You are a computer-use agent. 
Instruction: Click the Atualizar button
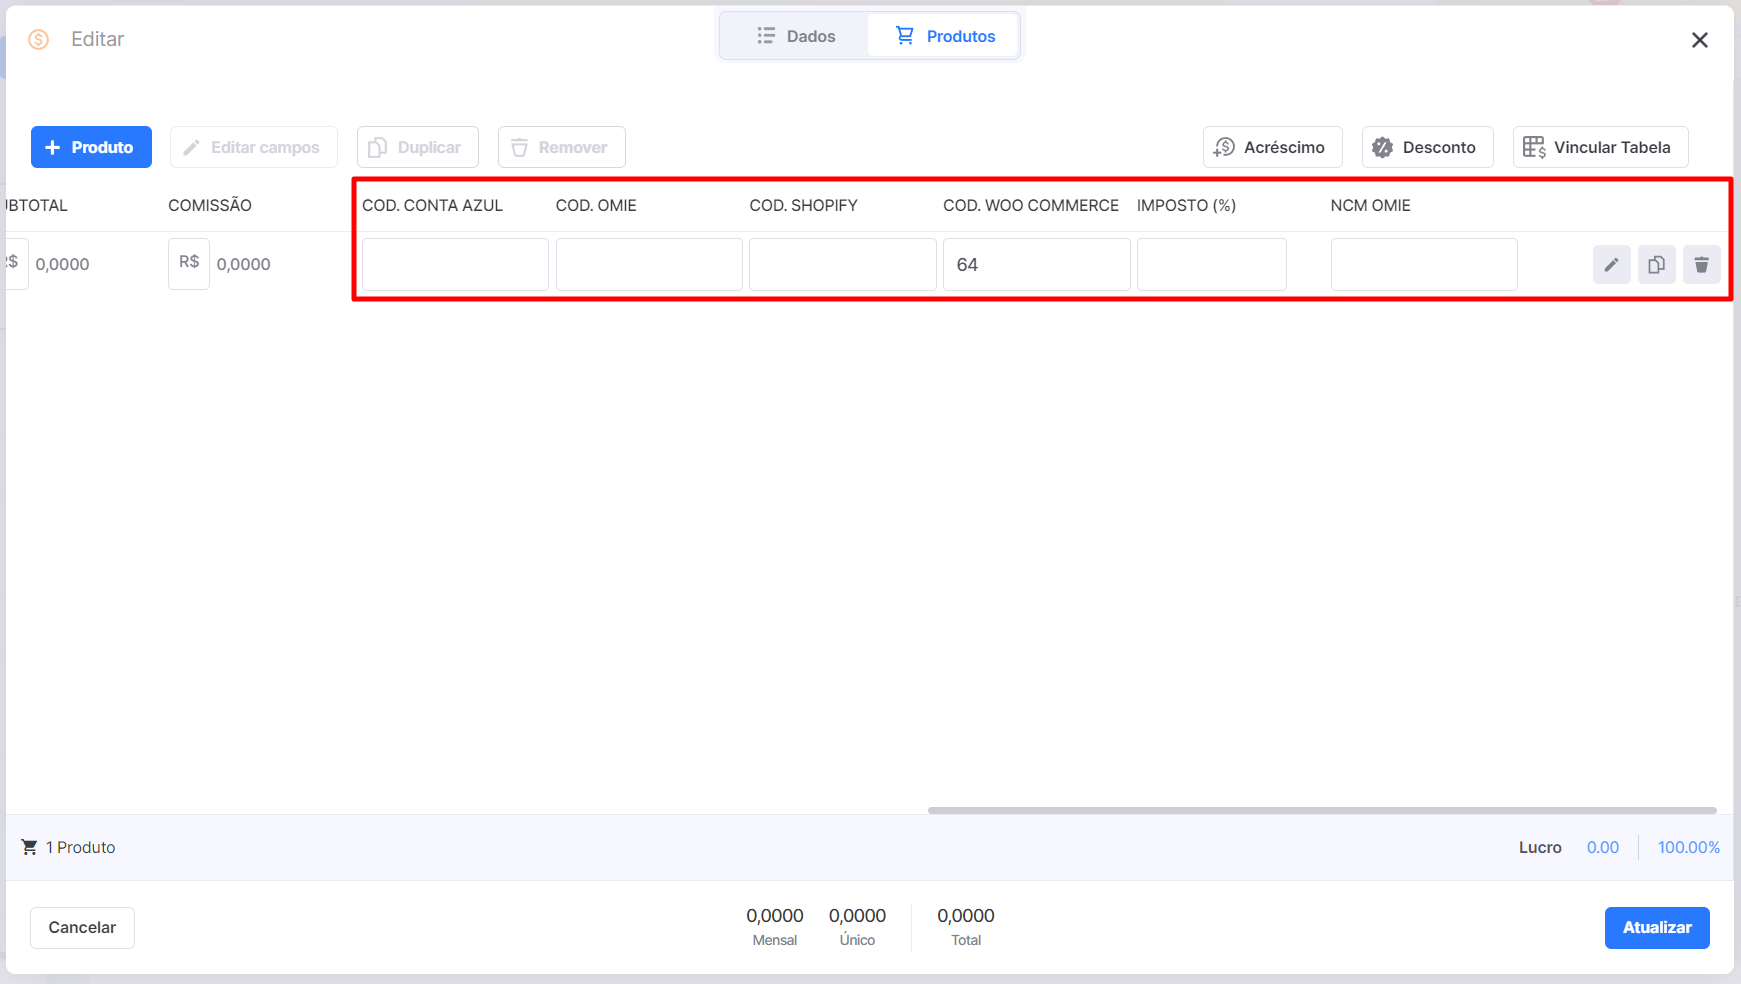coord(1657,928)
